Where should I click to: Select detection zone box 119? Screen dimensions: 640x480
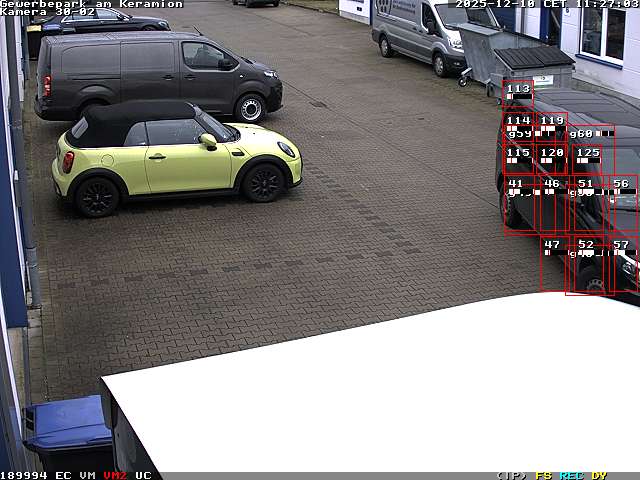tap(552, 127)
